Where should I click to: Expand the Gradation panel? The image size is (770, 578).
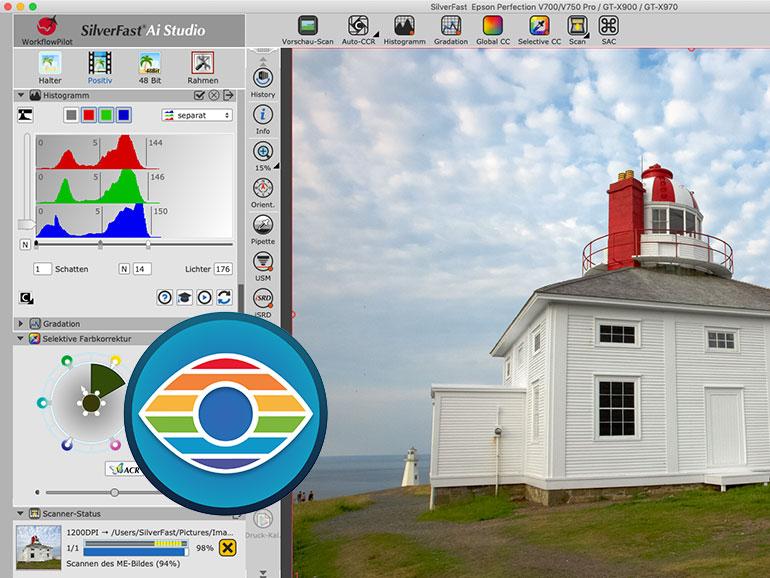pos(21,324)
